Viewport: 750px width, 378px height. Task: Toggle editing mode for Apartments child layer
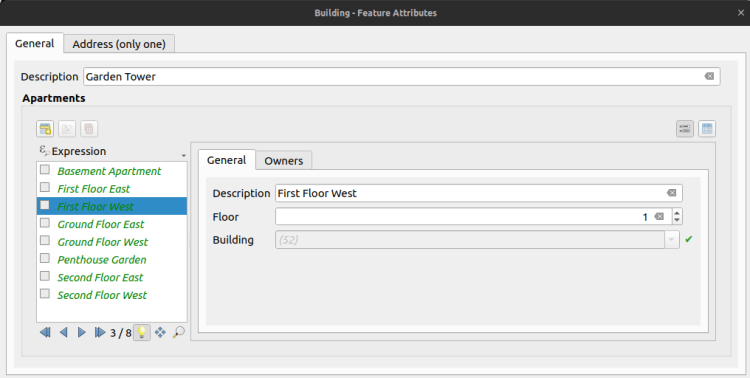point(45,129)
